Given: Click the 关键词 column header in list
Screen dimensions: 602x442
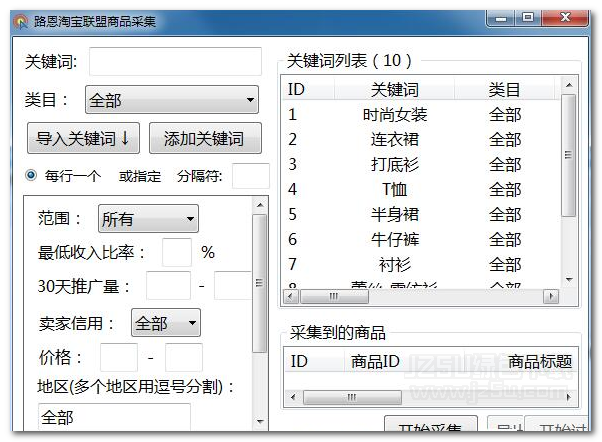Looking at the screenshot, I should [x=394, y=89].
